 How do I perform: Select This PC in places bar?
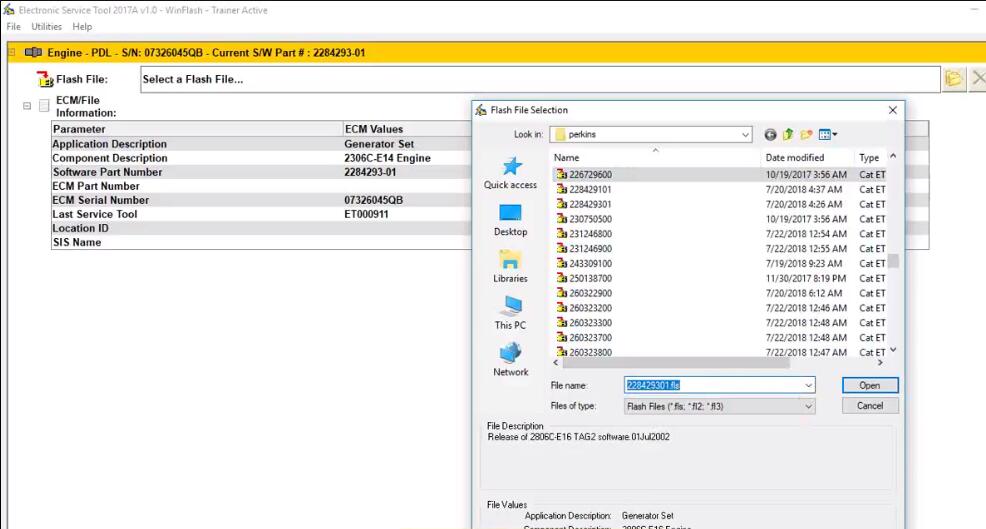511,313
